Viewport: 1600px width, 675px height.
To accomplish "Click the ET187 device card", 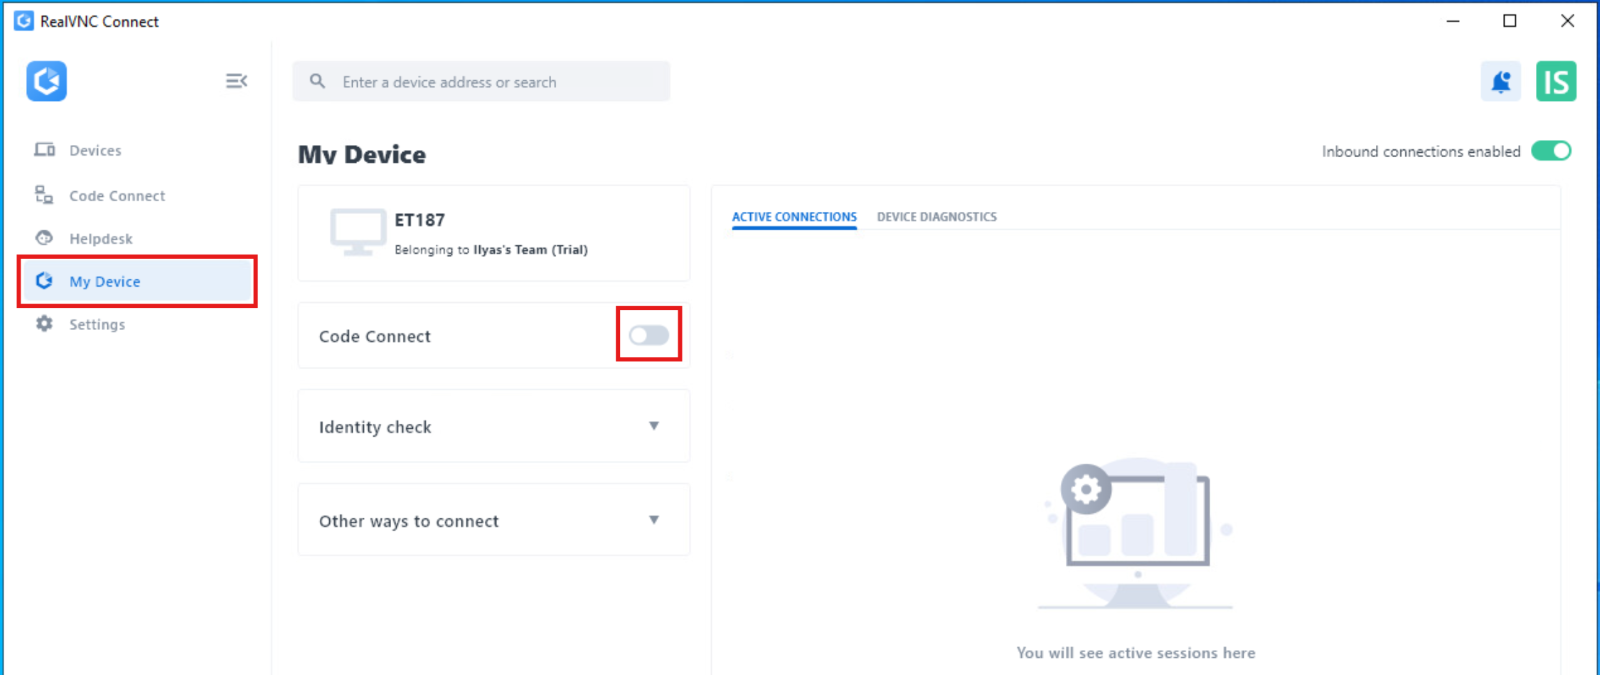I will (x=494, y=234).
